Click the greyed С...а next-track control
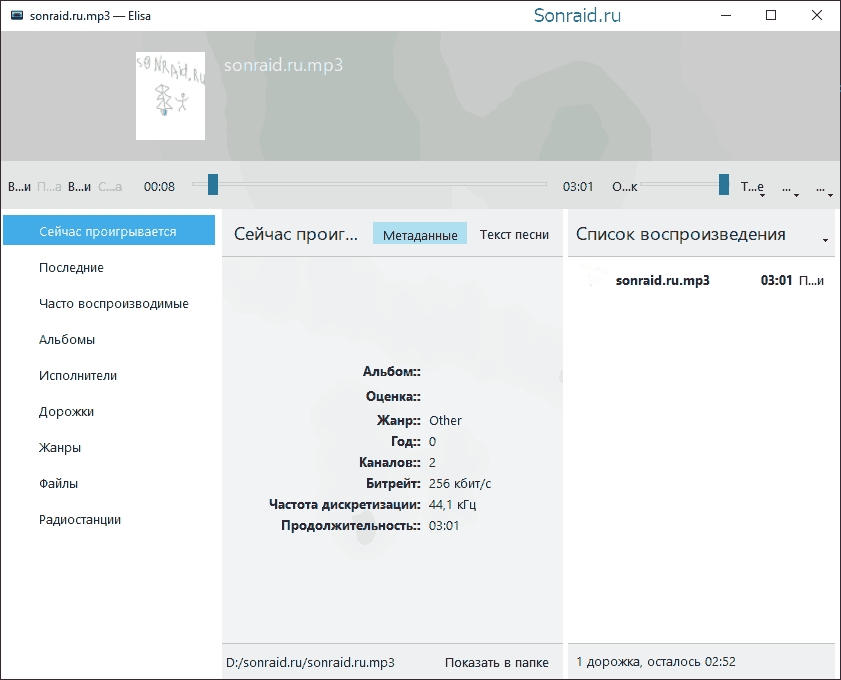This screenshot has height=680, width=841. point(110,187)
